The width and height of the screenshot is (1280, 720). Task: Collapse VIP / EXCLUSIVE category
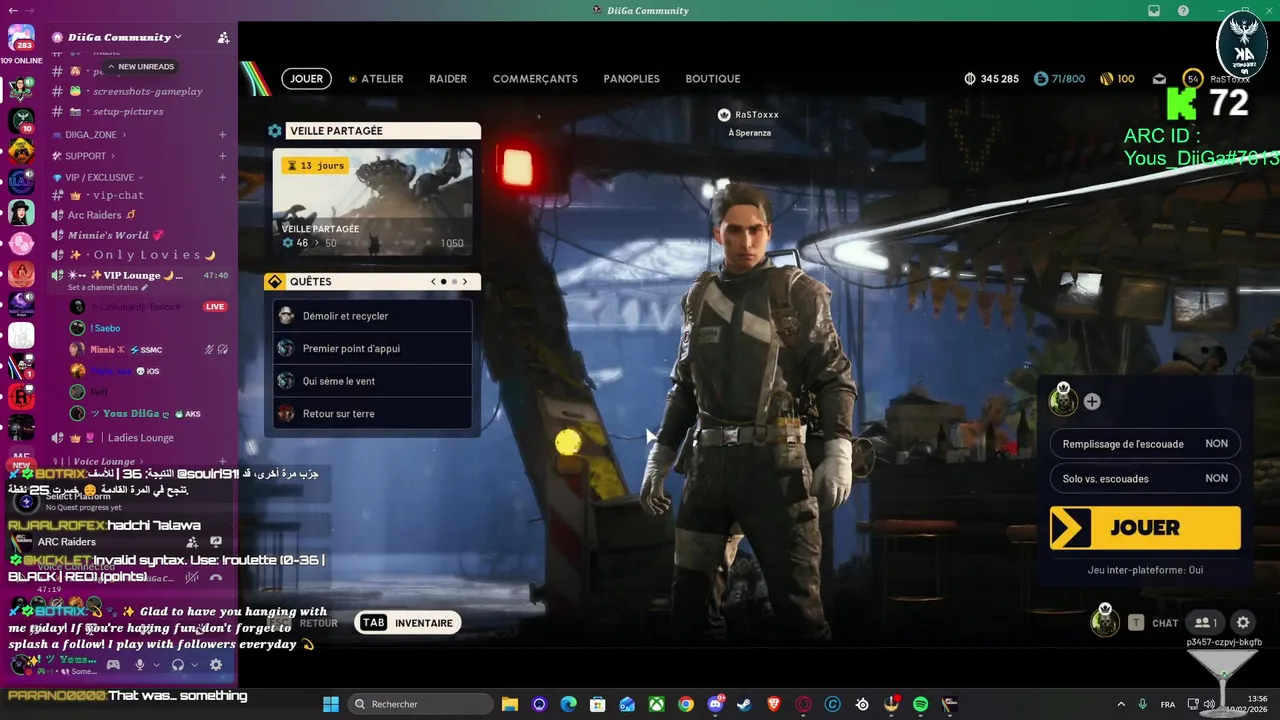(98, 177)
